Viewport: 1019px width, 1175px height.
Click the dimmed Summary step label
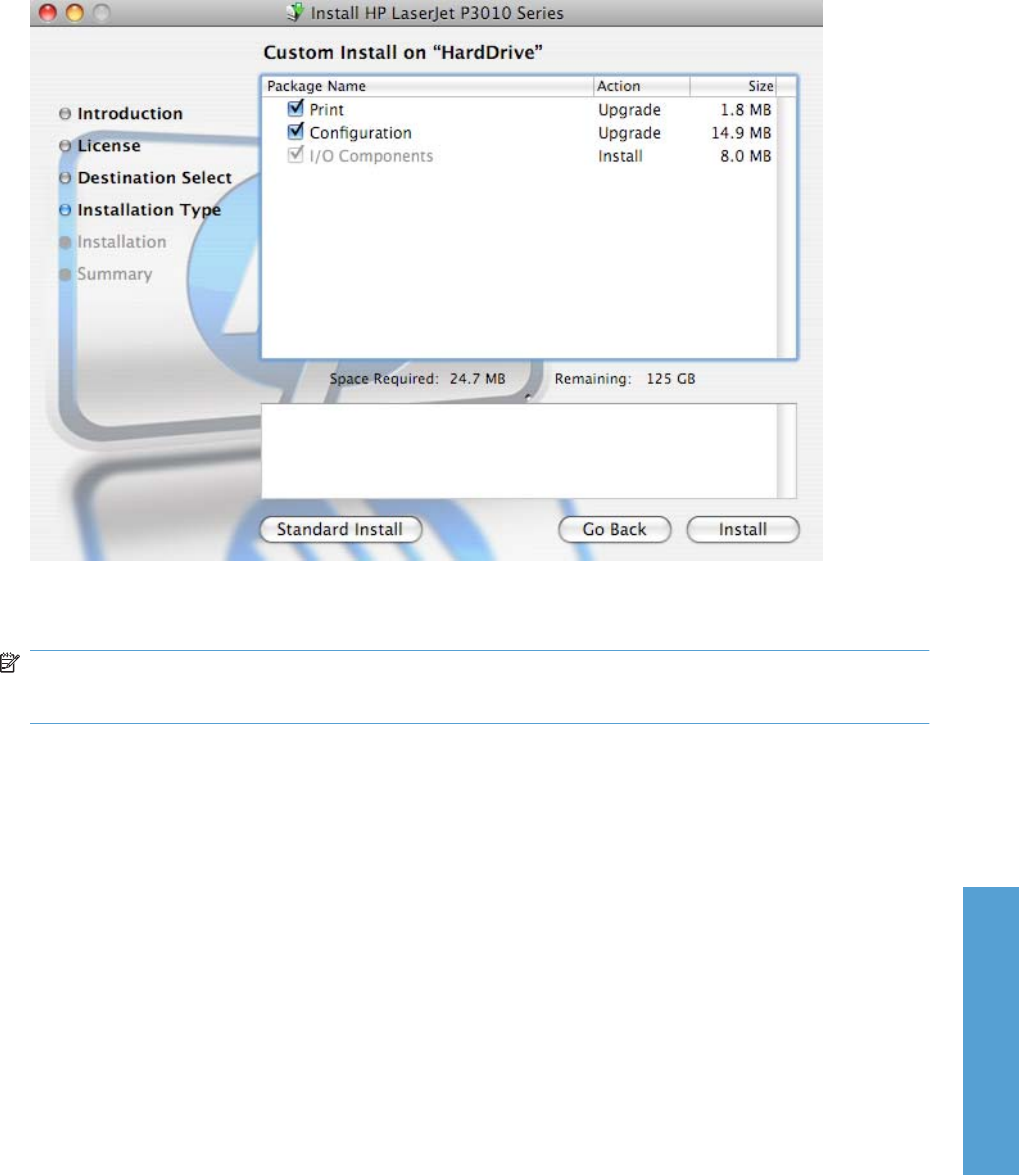pos(115,274)
